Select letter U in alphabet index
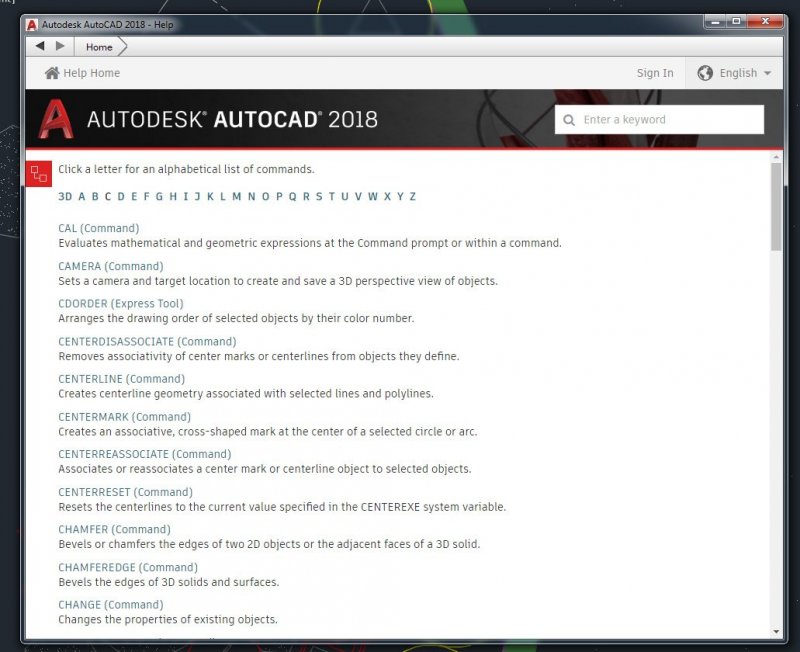The image size is (800, 652). pos(345,196)
